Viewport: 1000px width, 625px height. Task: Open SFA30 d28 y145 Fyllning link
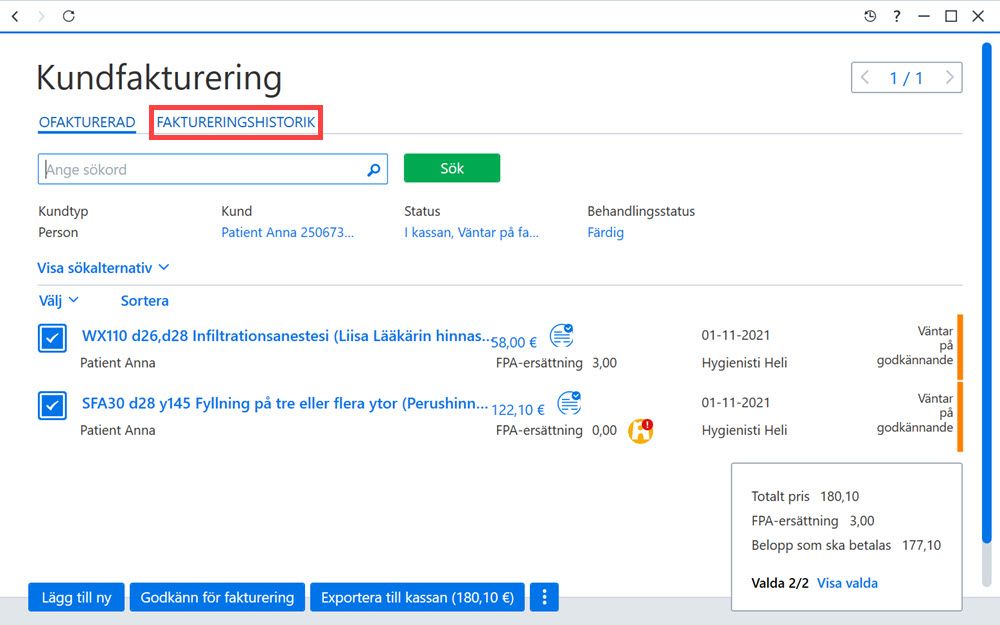point(285,403)
